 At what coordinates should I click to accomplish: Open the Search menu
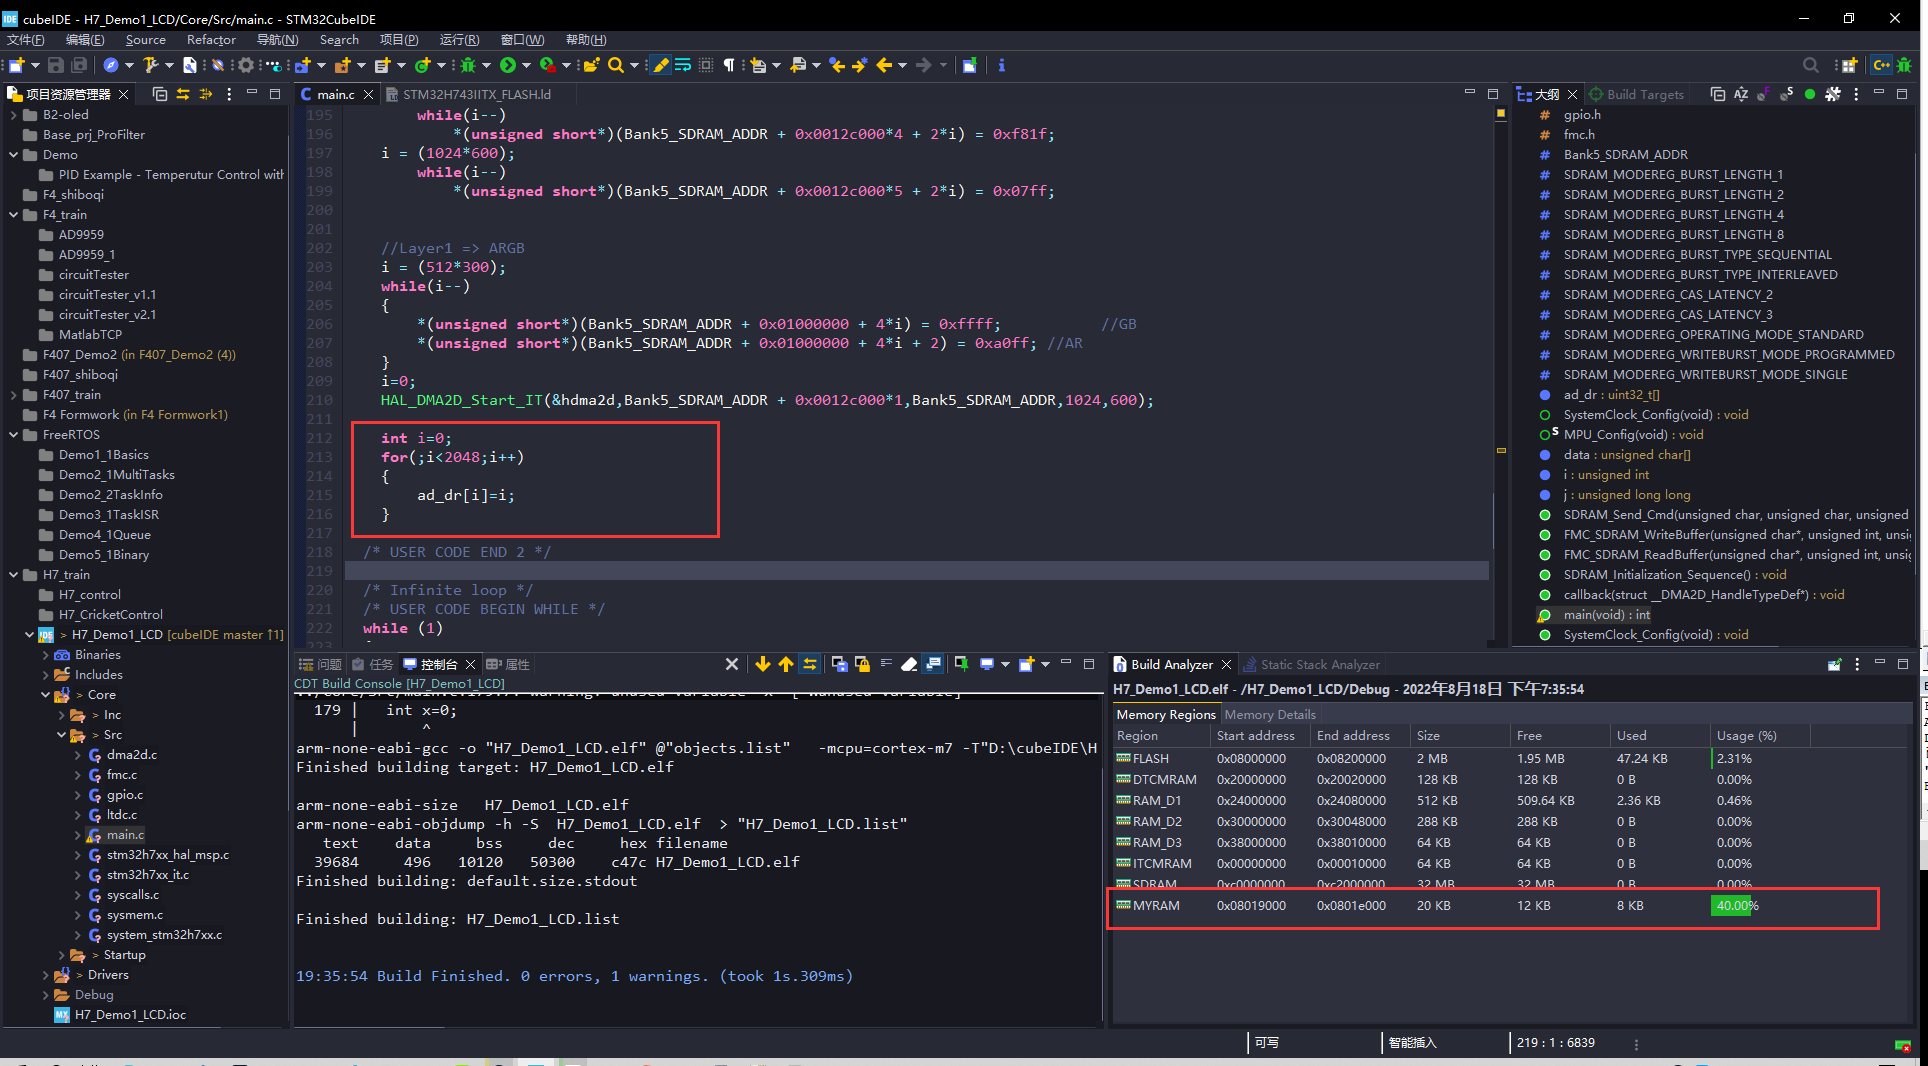click(x=339, y=40)
